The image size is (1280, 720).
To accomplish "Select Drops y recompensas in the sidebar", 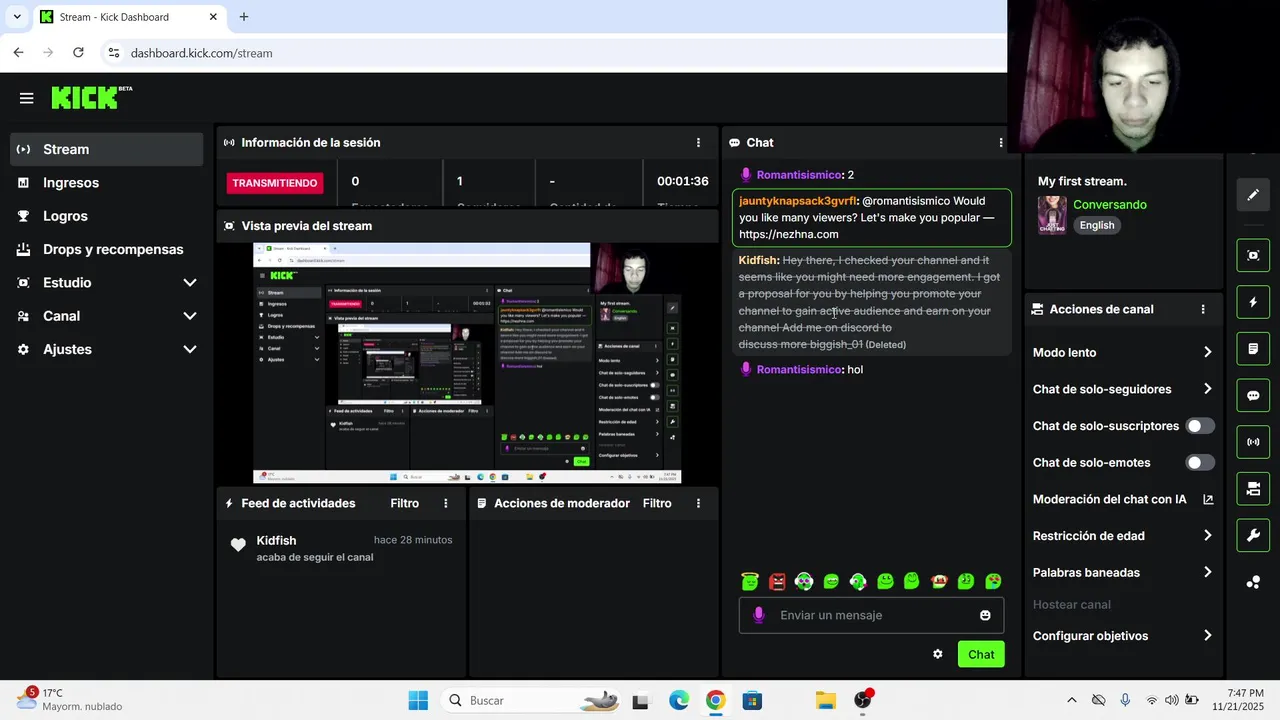I will (x=107, y=249).
